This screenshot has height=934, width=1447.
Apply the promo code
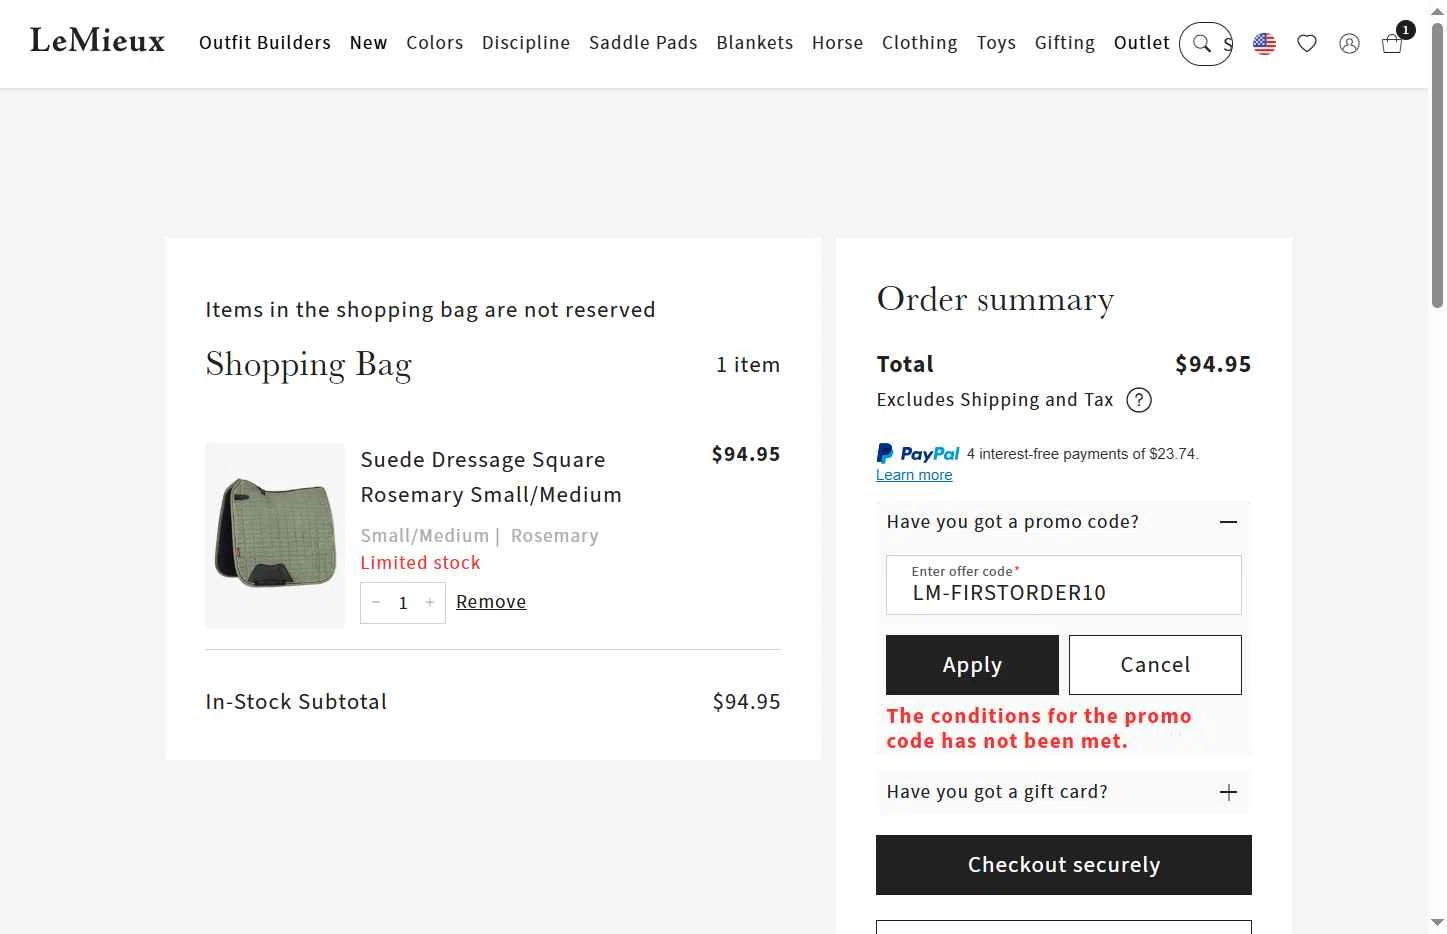click(972, 665)
